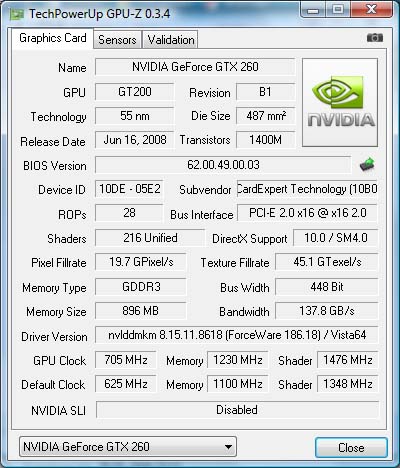
Task: Open the NVIDIA GeForce GTX 260 card dropdown
Action: [128, 447]
